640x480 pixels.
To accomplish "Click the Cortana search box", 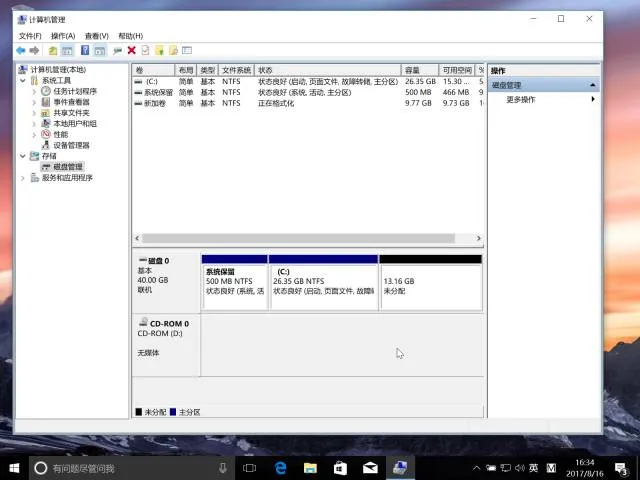I will coord(131,468).
